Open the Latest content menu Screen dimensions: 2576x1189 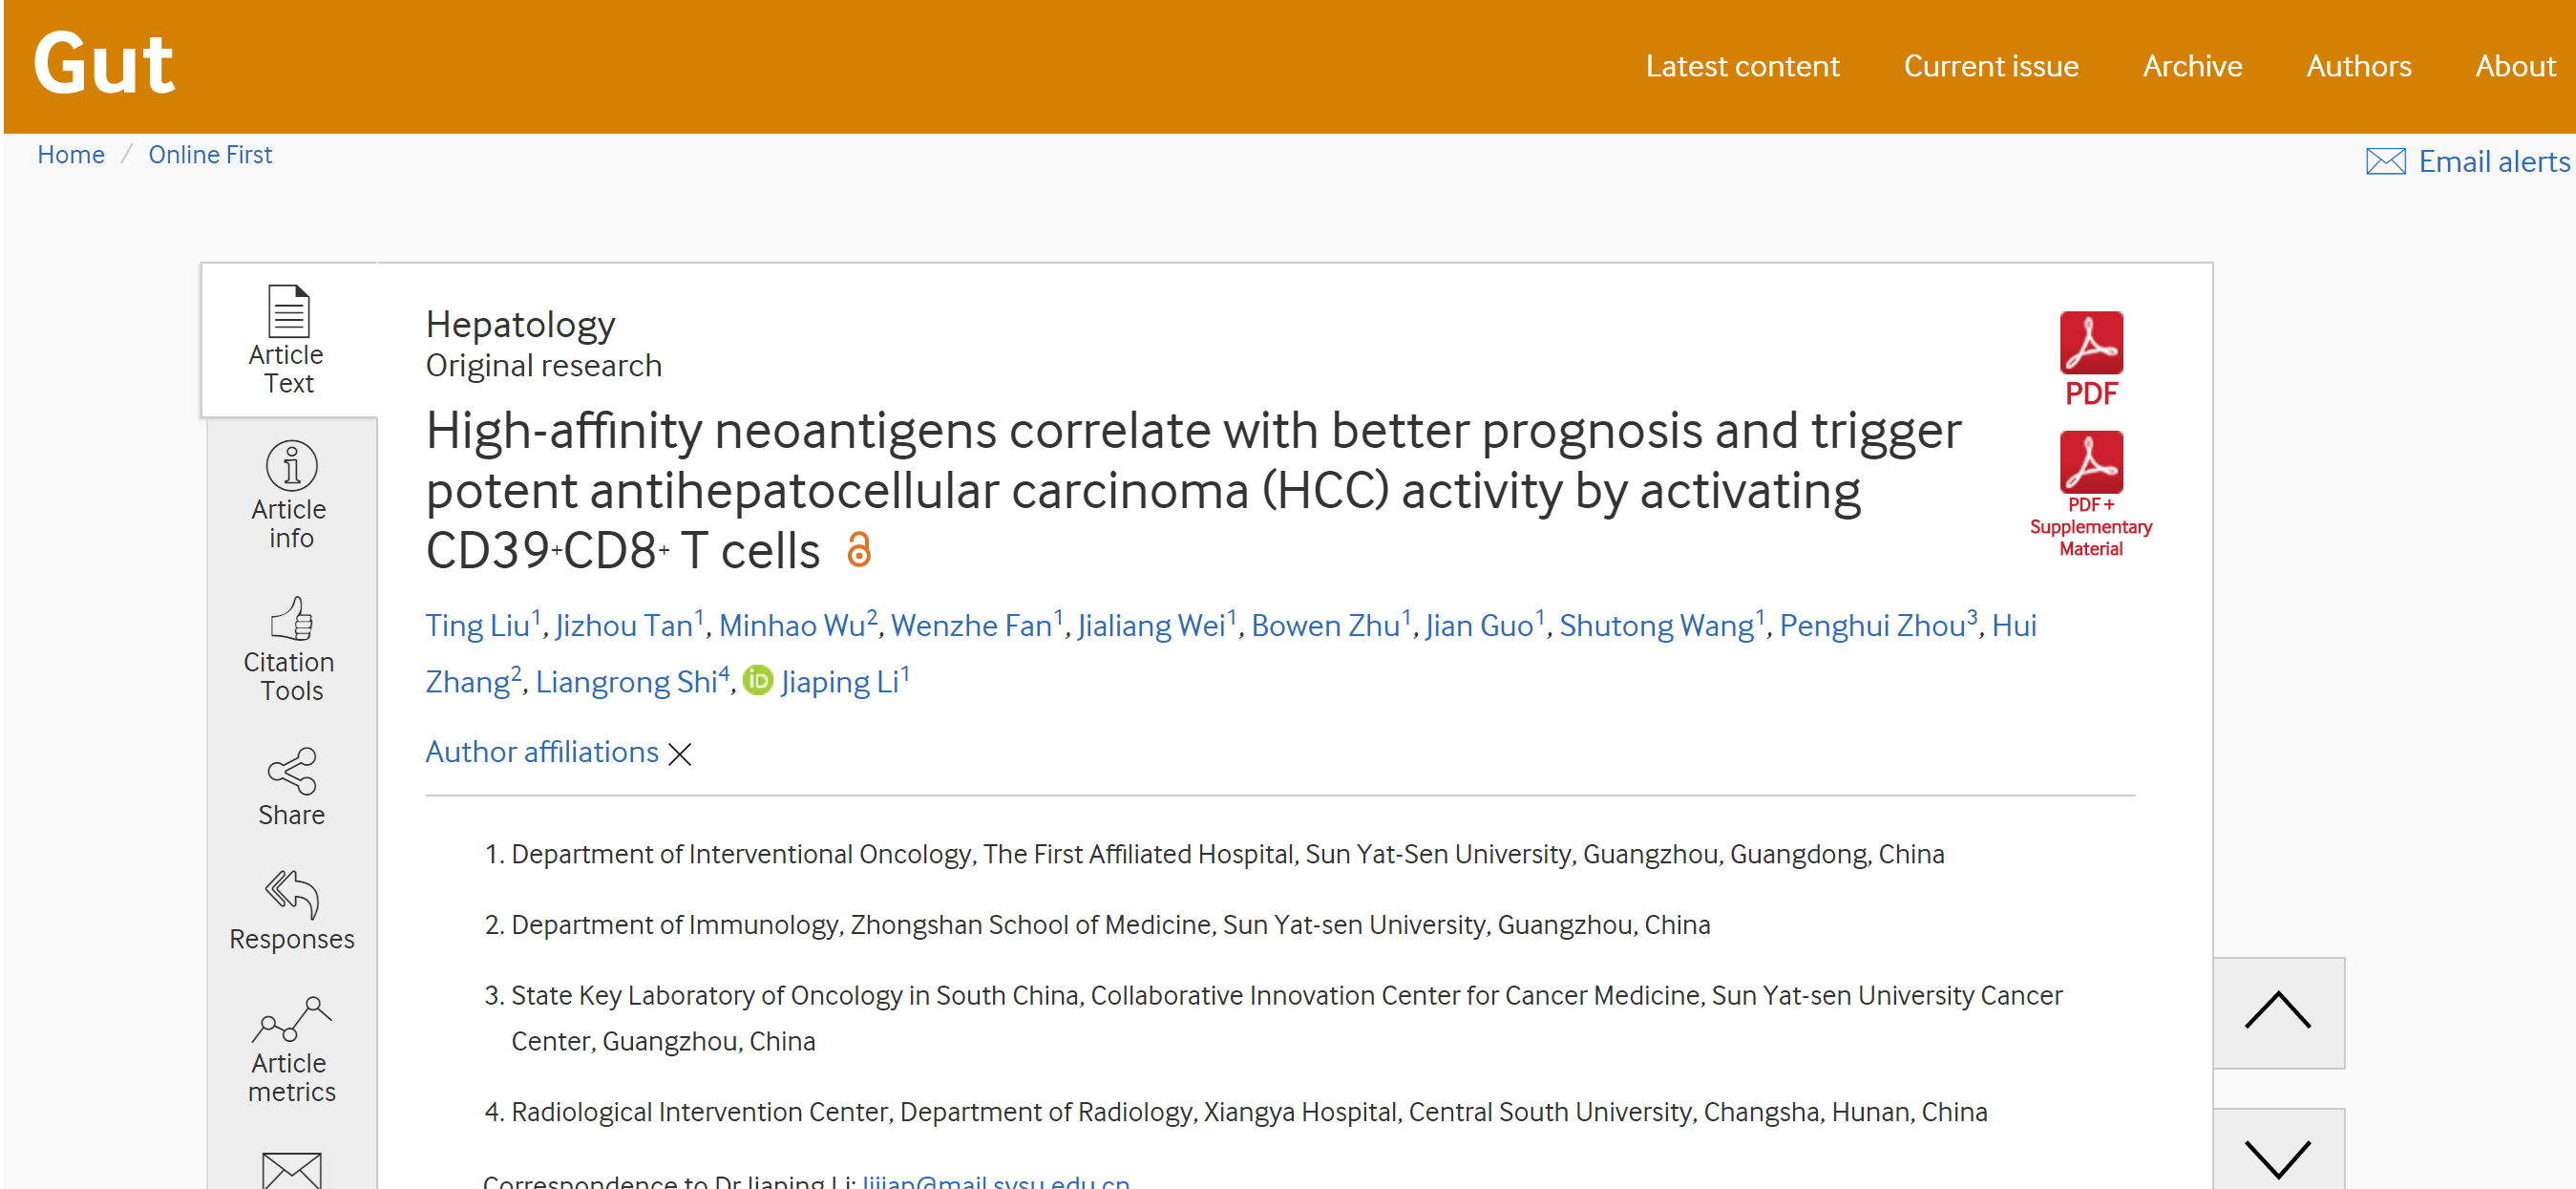tap(1742, 66)
